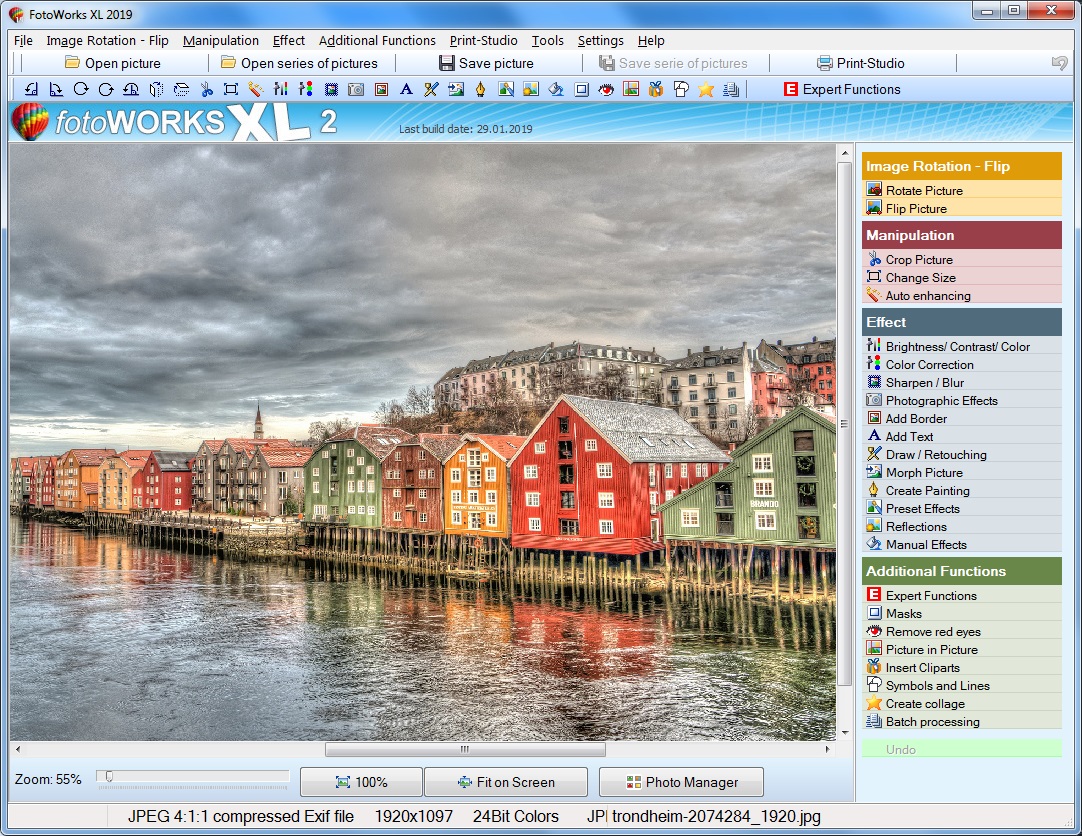Viewport: 1082px width, 836px height.
Task: Open the Tools menu
Action: click(547, 41)
